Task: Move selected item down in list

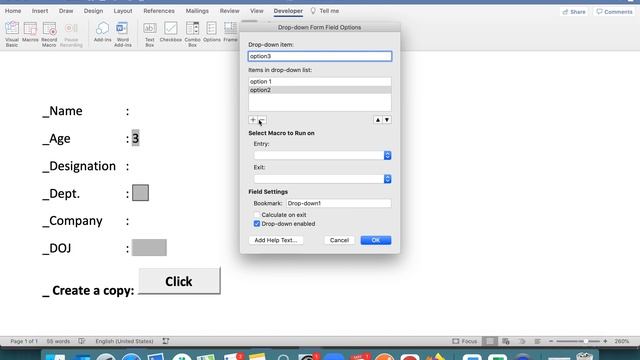Action: click(387, 120)
